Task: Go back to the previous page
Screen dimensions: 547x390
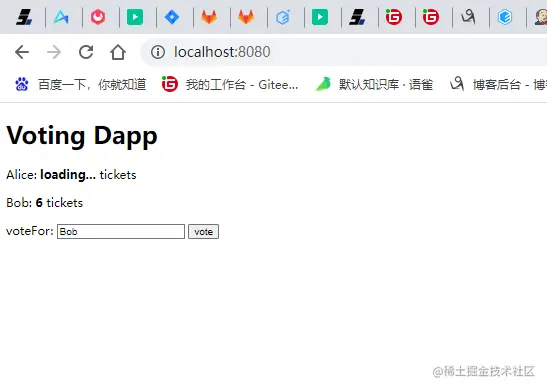Action: click(x=22, y=52)
